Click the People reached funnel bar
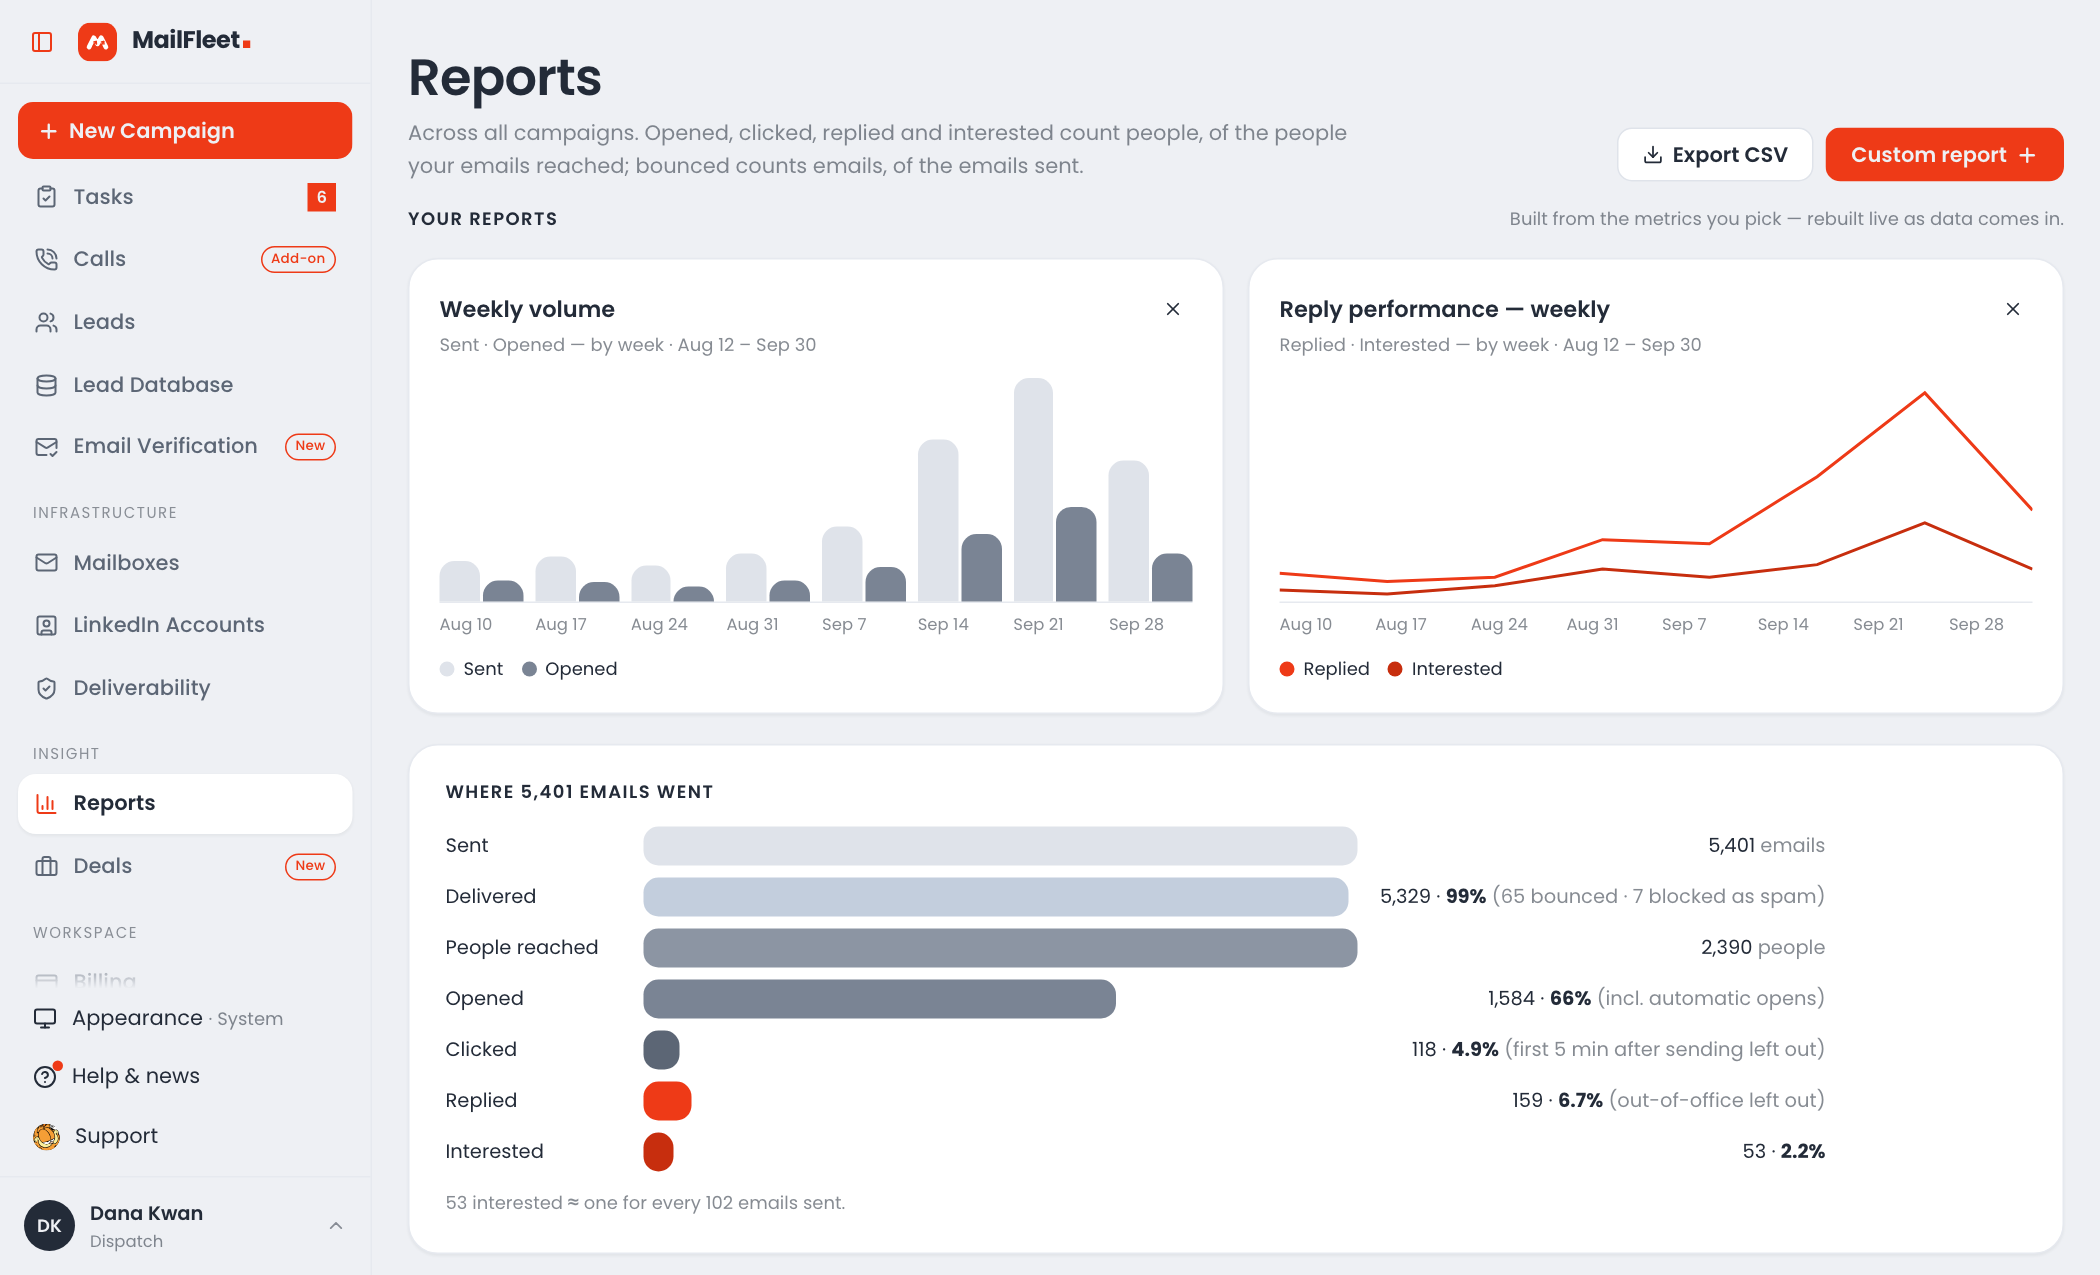 pos(1000,948)
